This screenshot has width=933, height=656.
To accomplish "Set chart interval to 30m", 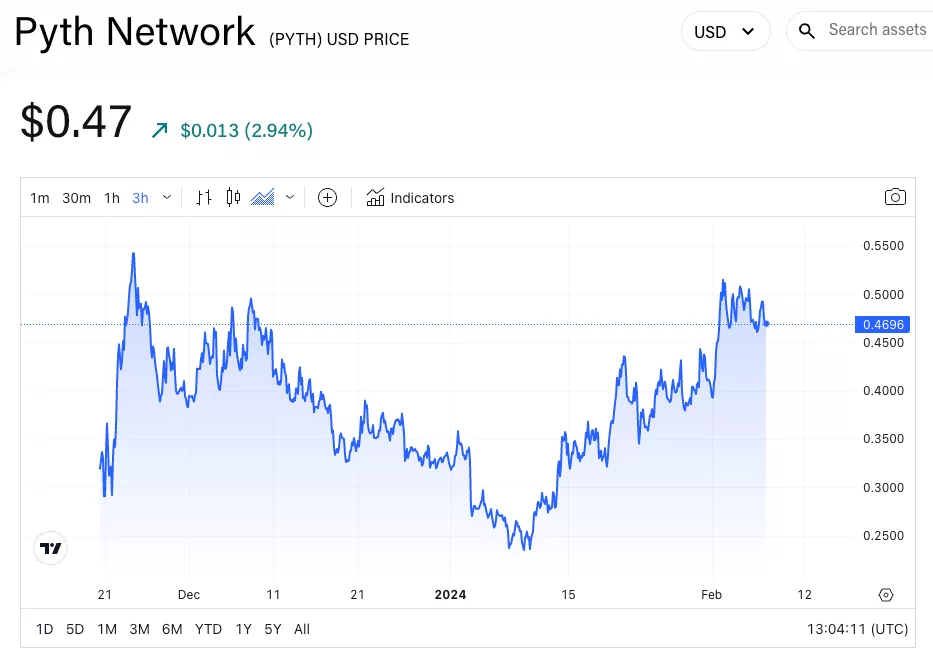I will (76, 198).
